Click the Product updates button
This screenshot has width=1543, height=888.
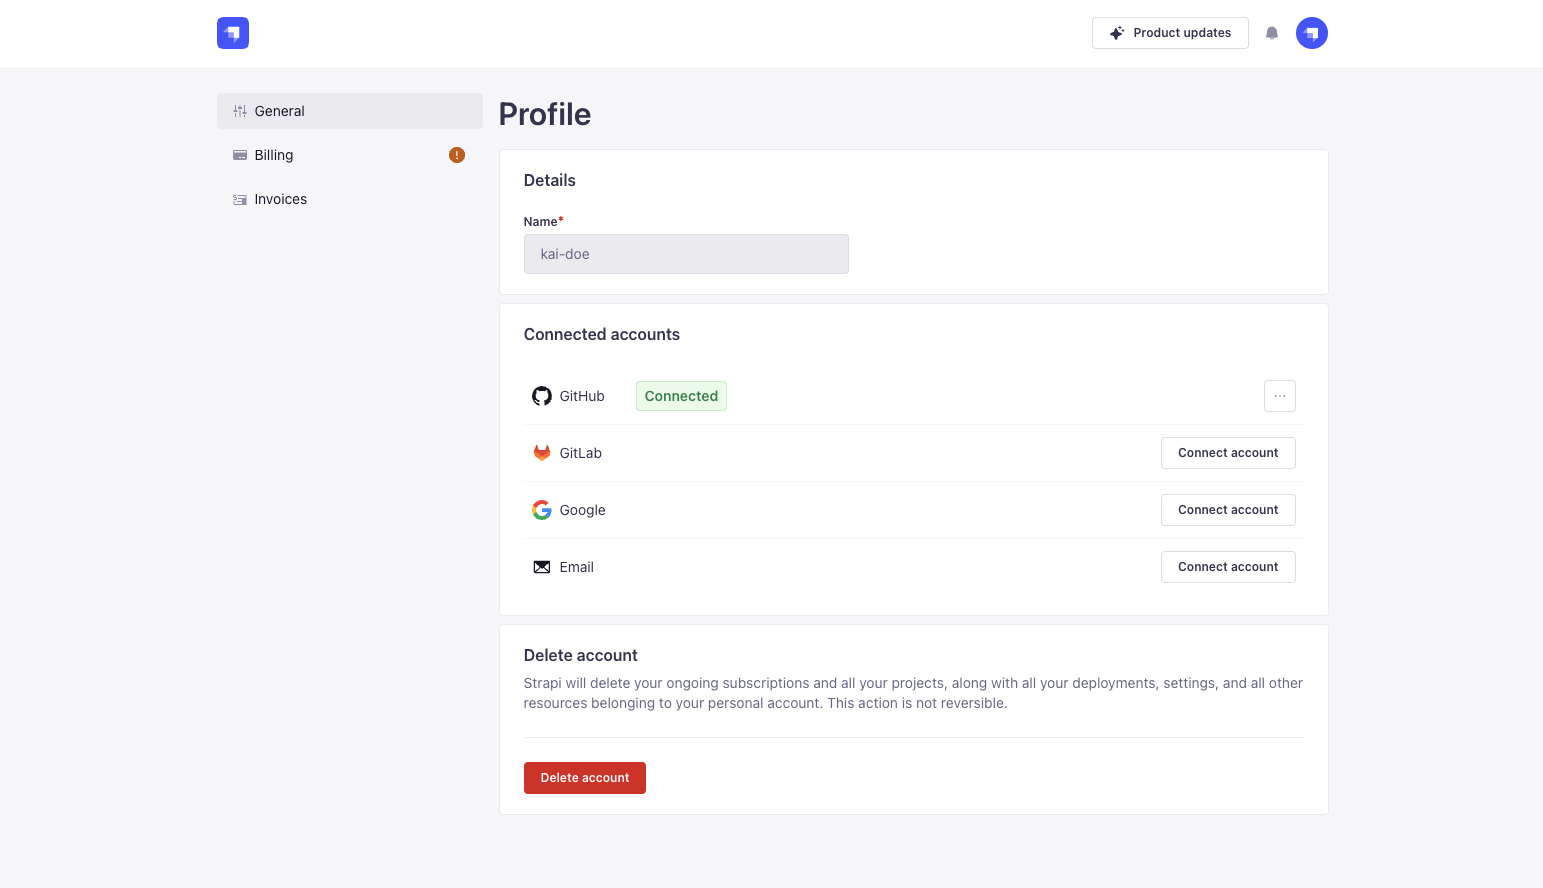pyautogui.click(x=1170, y=33)
